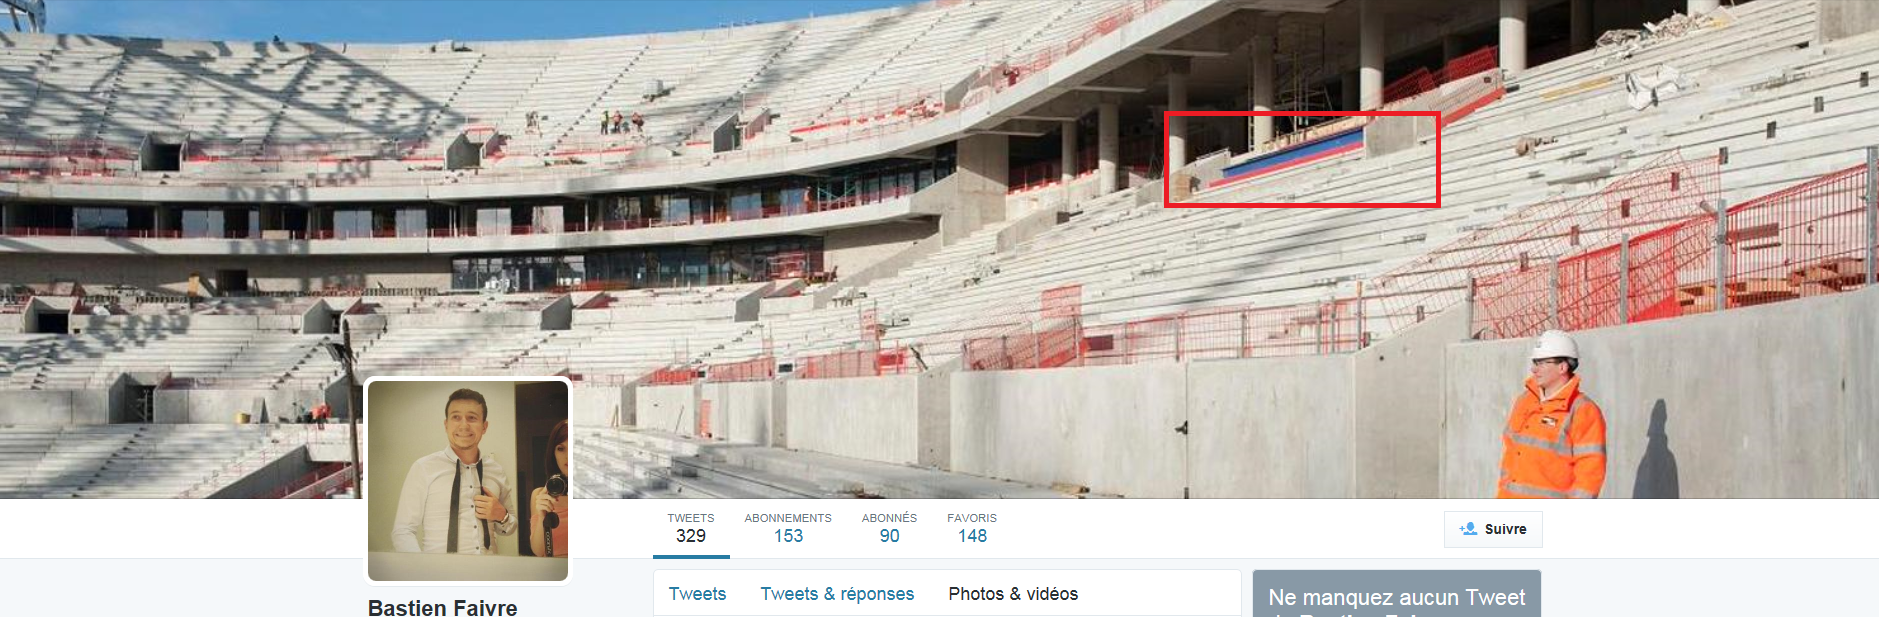The height and width of the screenshot is (617, 1879).
Task: View the Abonnements list showing 153
Action: pos(788,528)
